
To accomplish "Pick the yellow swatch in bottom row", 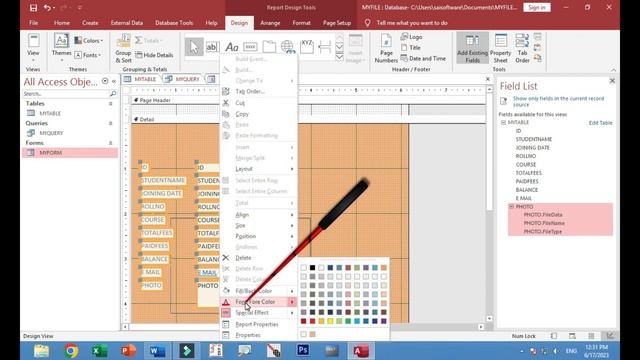I will click(x=330, y=321).
